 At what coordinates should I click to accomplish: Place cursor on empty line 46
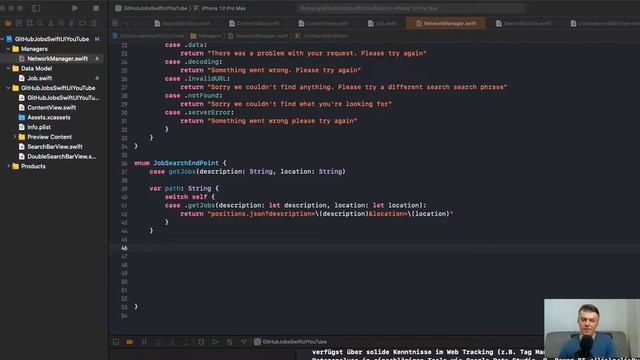coord(374,248)
